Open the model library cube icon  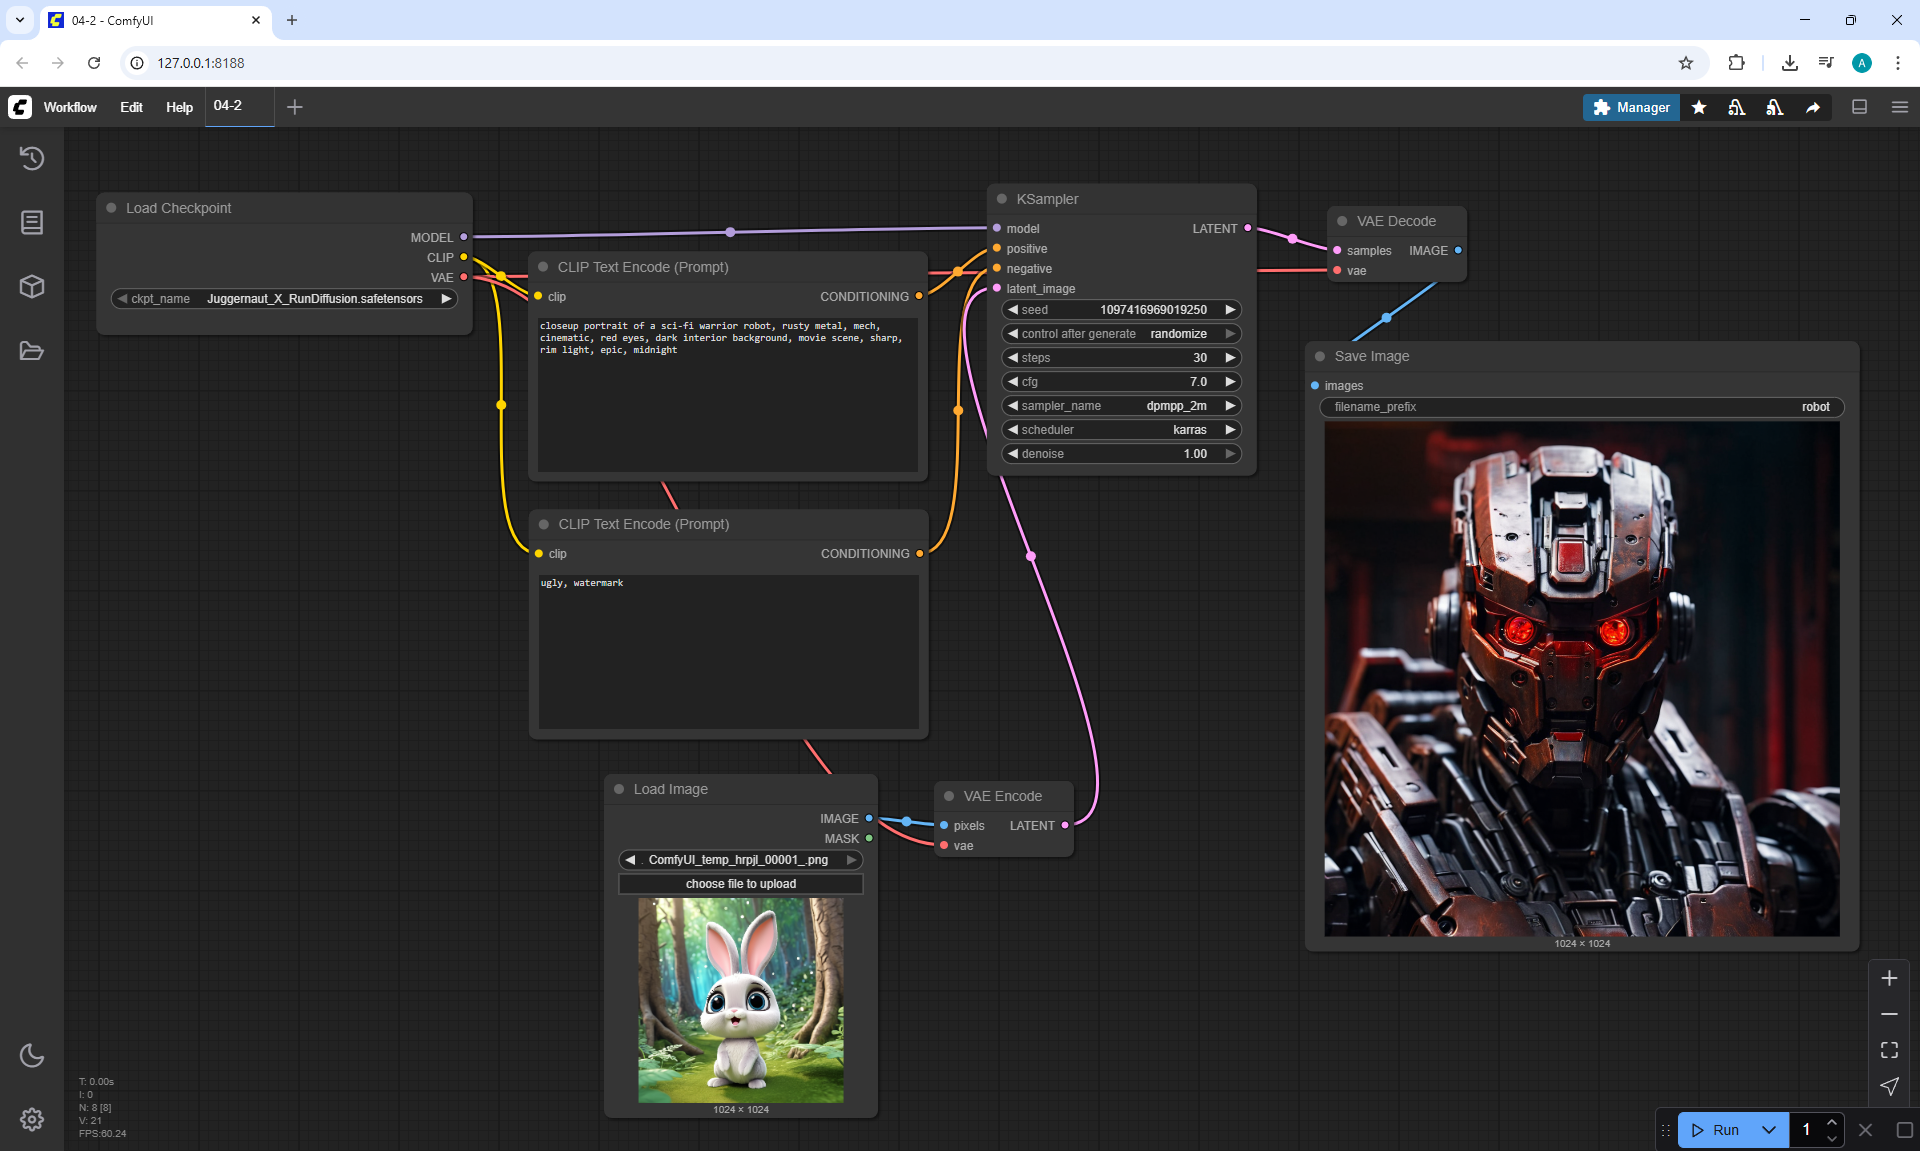coord(32,287)
